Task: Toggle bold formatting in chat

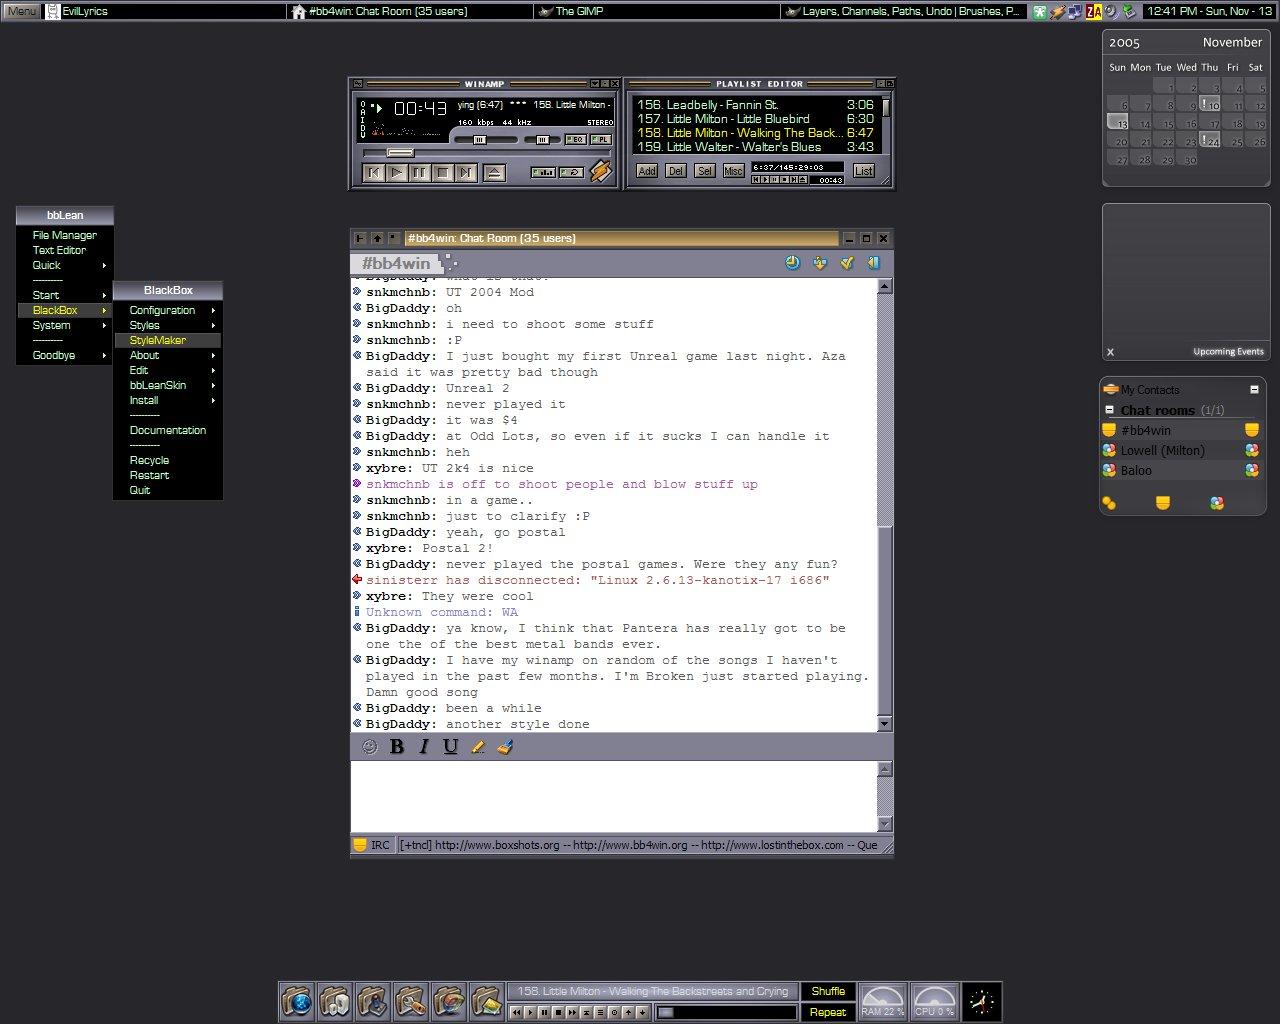Action: [397, 746]
